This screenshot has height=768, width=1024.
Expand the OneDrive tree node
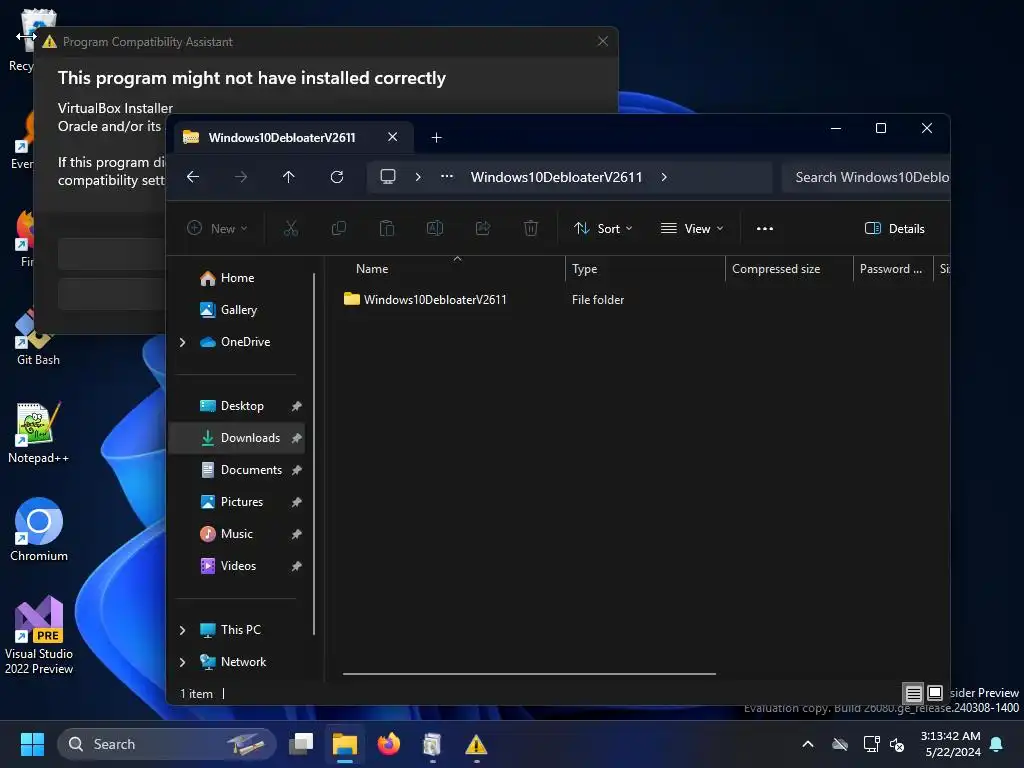183,342
